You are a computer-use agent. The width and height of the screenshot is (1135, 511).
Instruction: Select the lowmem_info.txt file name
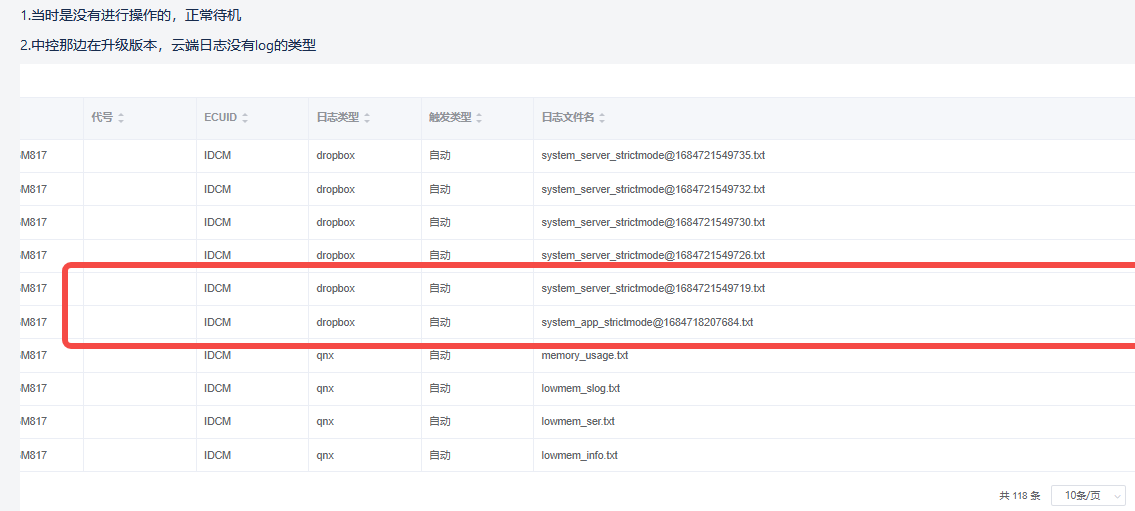click(x=580, y=455)
